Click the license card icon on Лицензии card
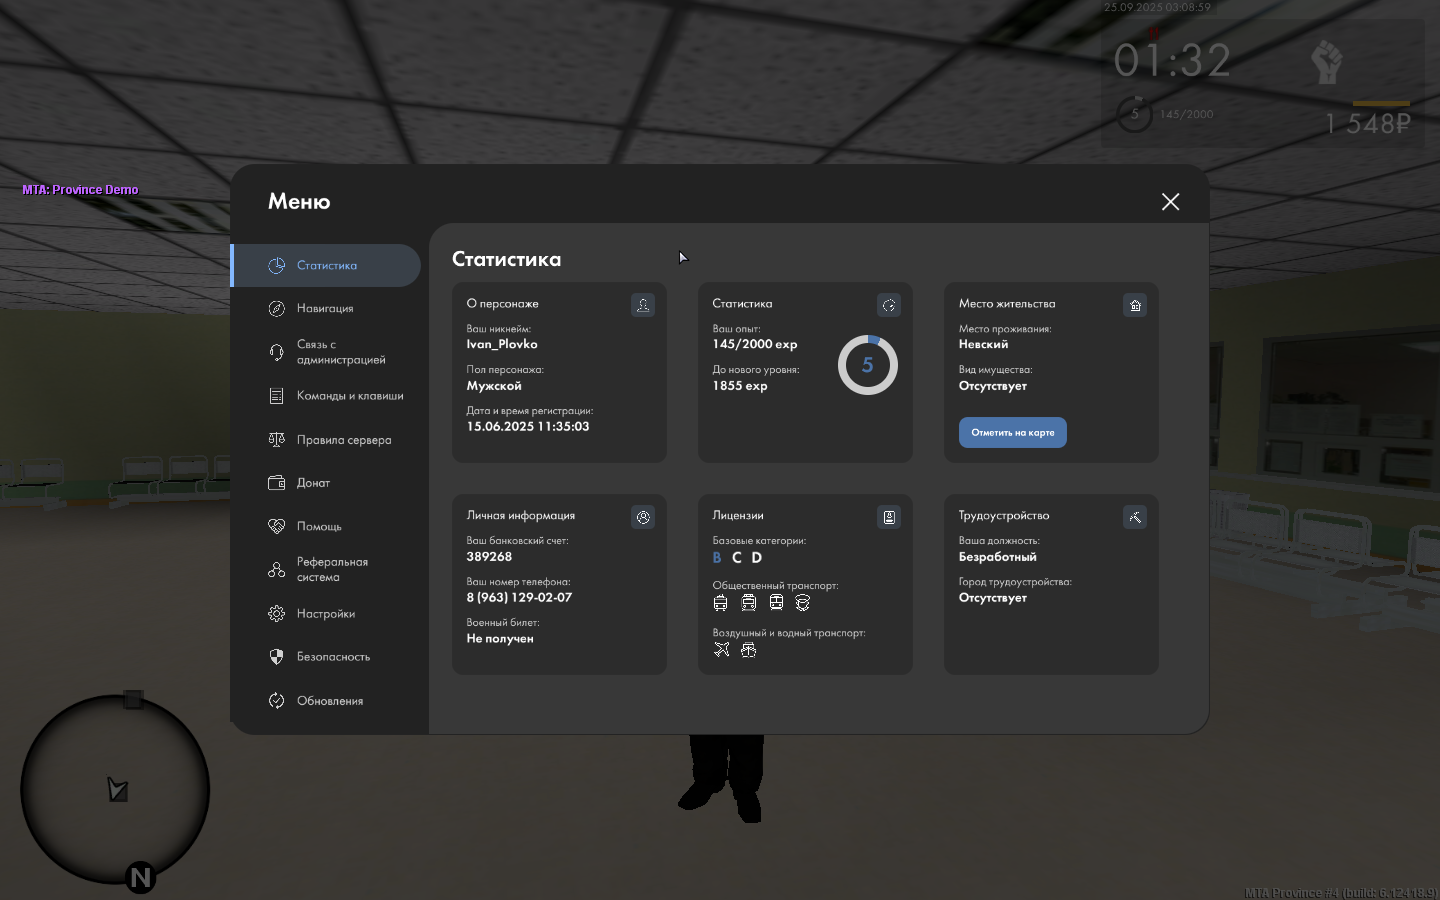 889,517
